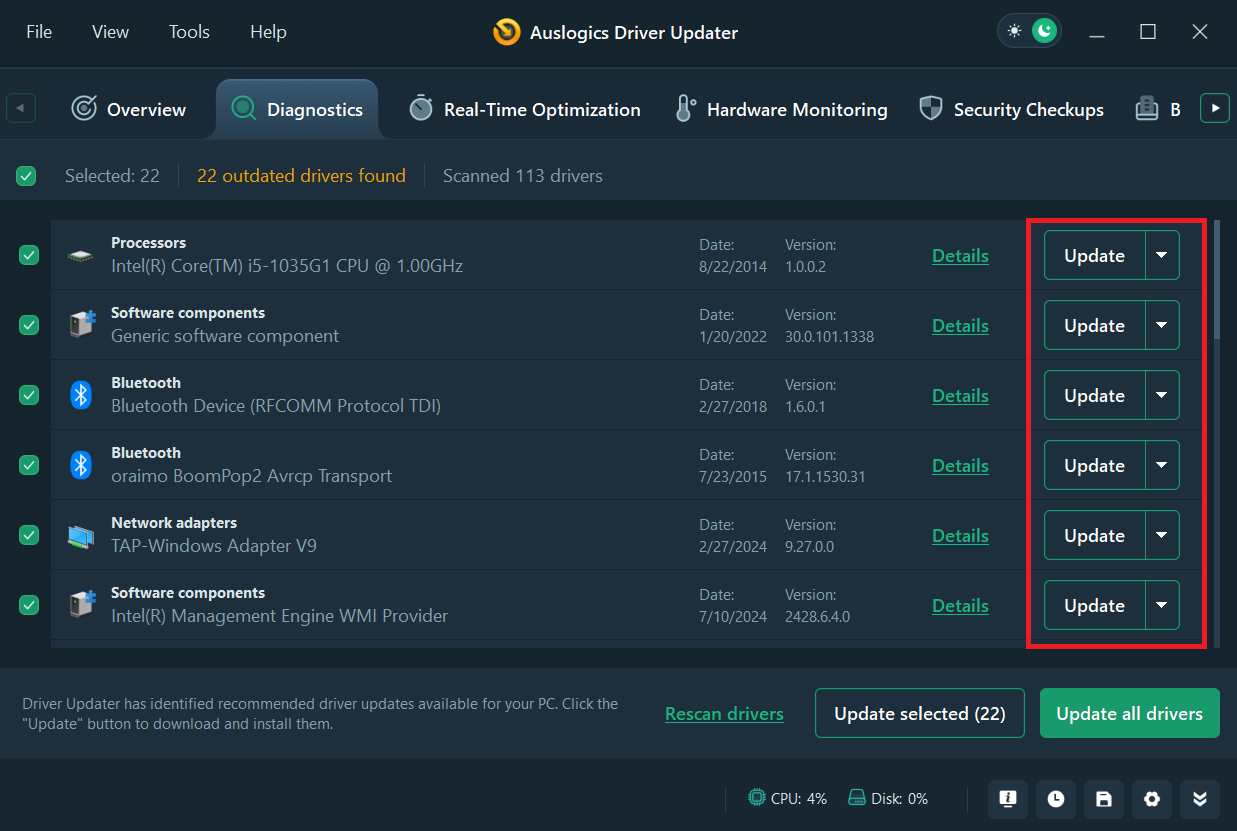Update the Intel Management Engine WMI Provider driver
This screenshot has height=831, width=1237.
coord(1094,605)
